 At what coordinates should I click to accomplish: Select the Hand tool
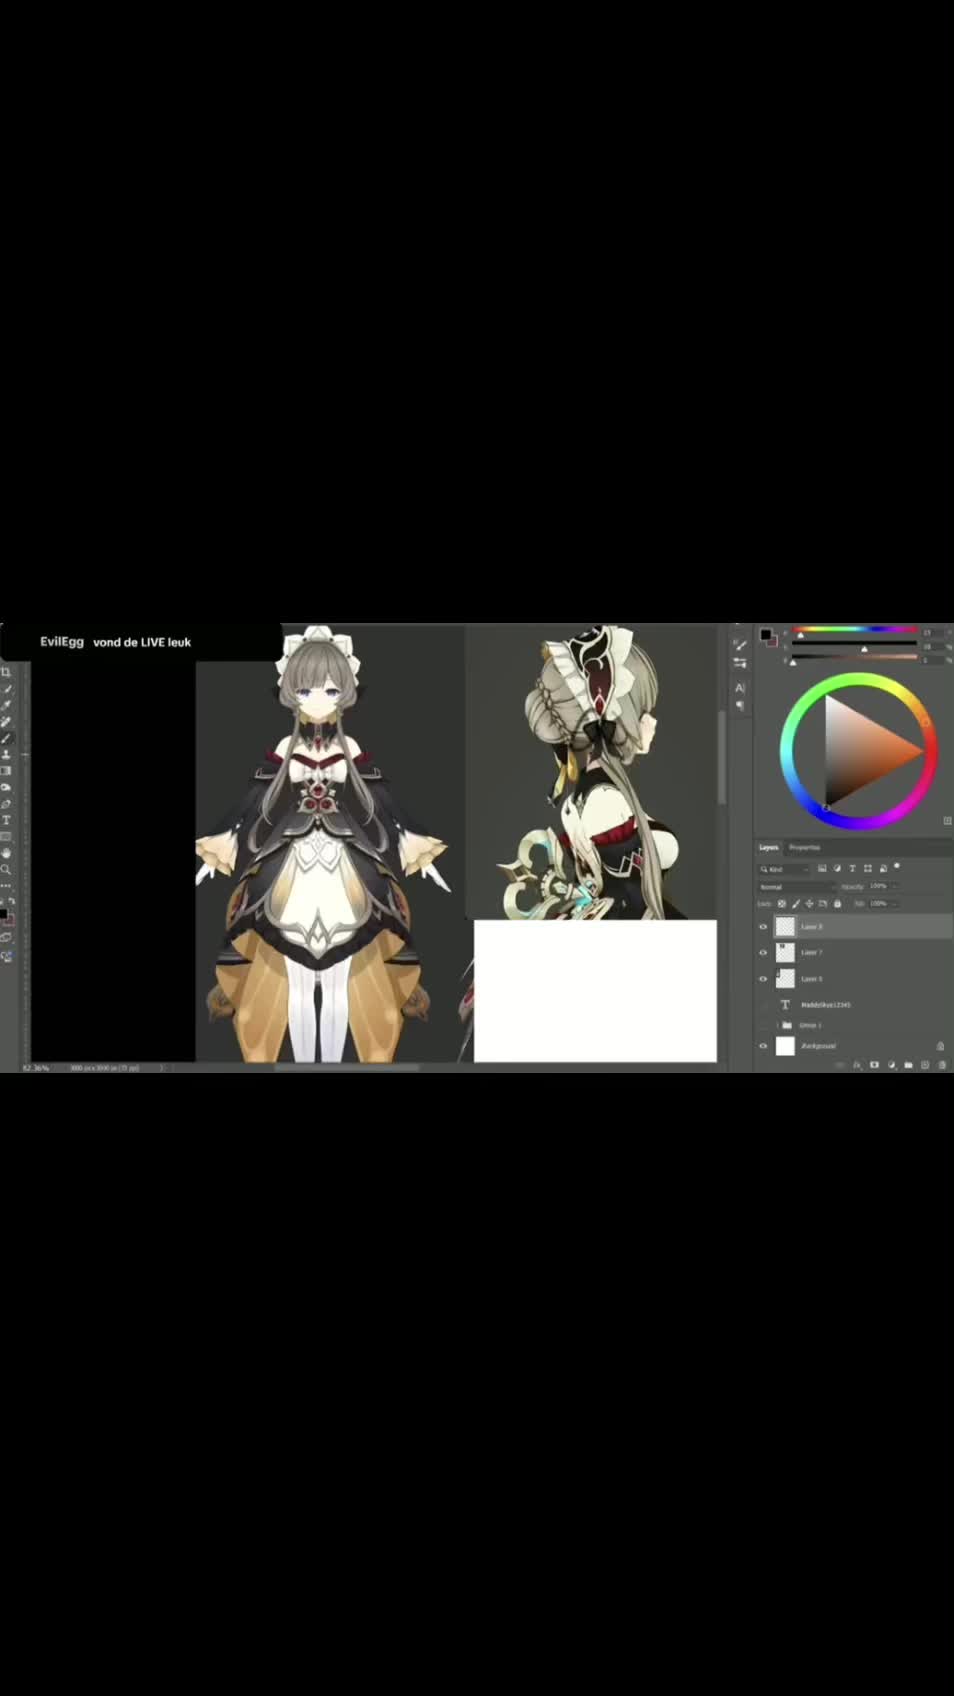[6, 853]
